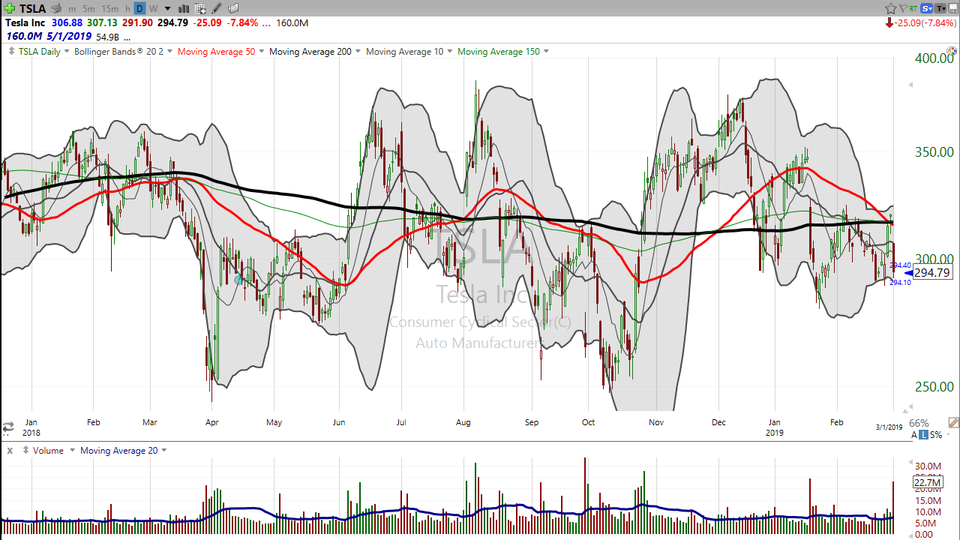Image resolution: width=960 pixels, height=540 pixels.
Task: Click the scroll-sync arrows icon at bottom-left
Action: point(9,427)
